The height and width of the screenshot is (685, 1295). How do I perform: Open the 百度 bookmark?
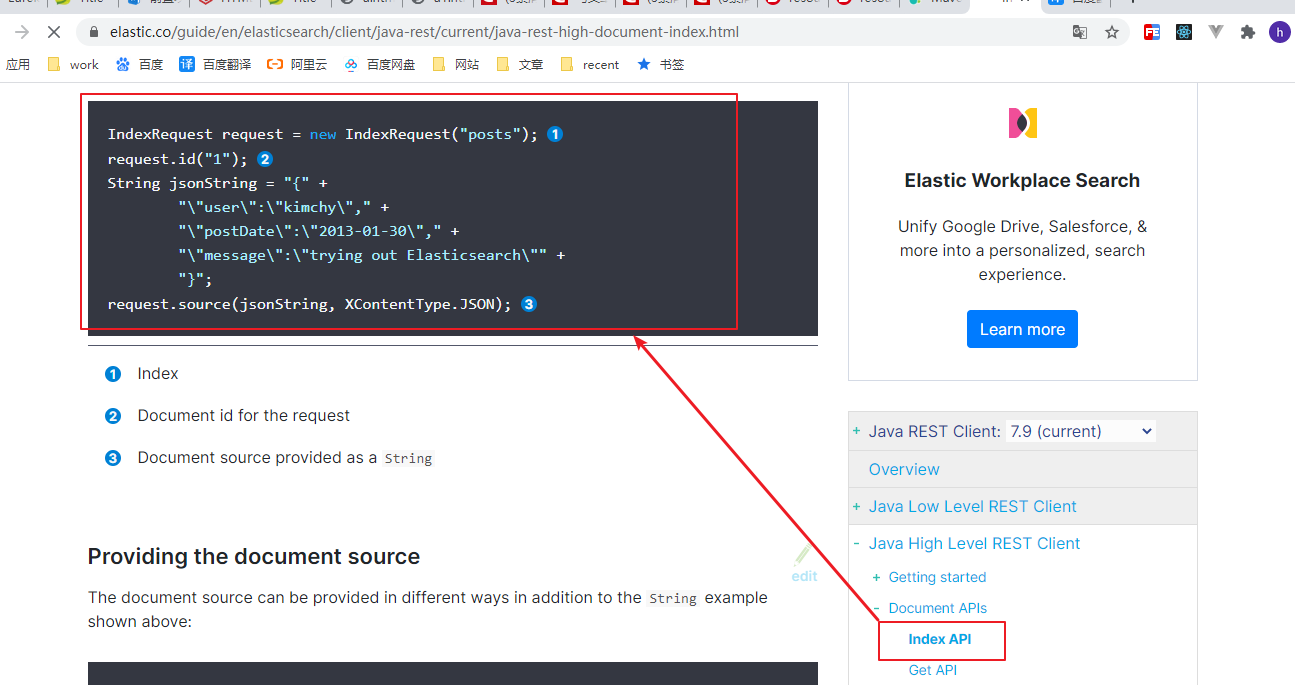tap(139, 64)
